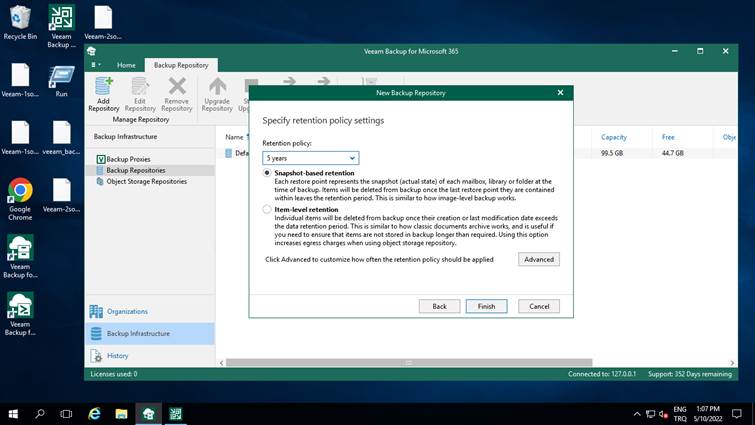
Task: Open the Veeam Backup fo... cloud shortcut
Action: click(20, 257)
